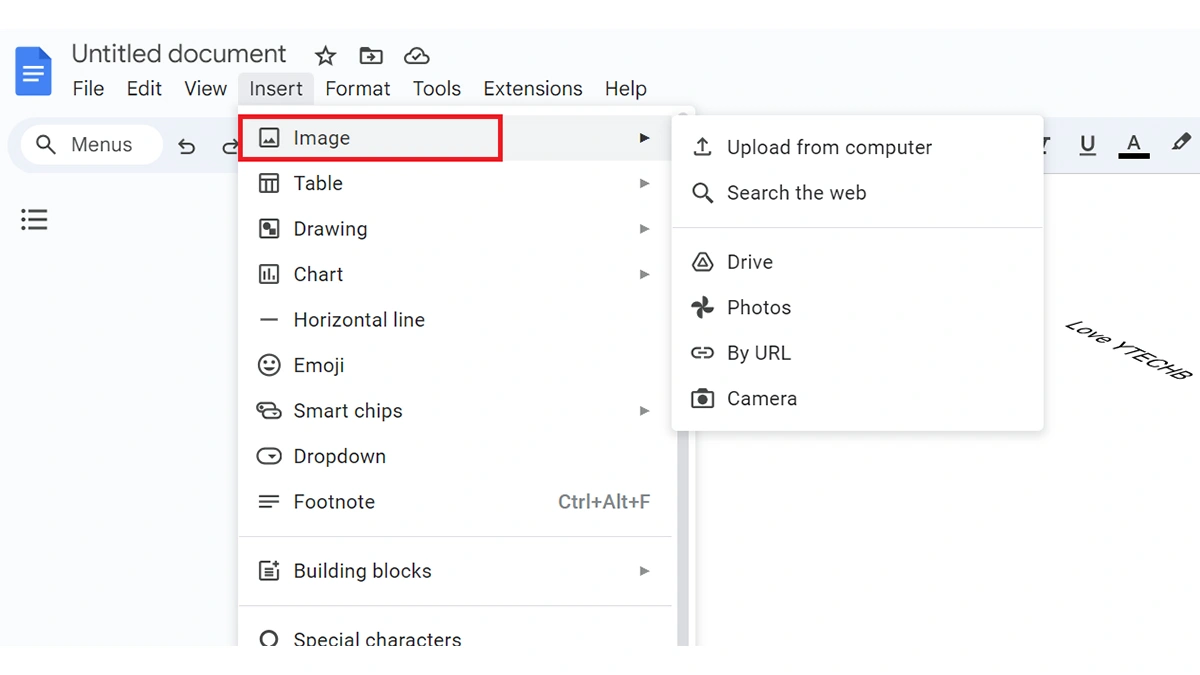
Task: Click the Underline formatting icon
Action: tap(1088, 145)
